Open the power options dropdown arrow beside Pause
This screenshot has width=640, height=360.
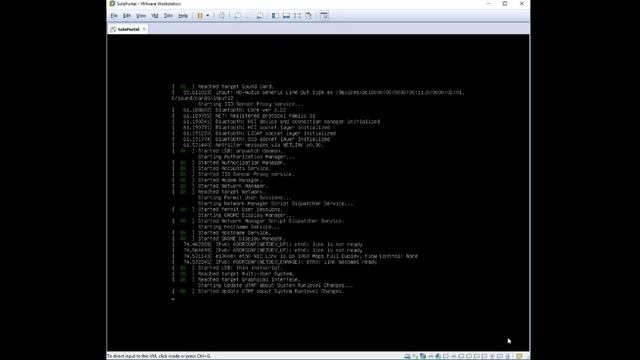208,16
